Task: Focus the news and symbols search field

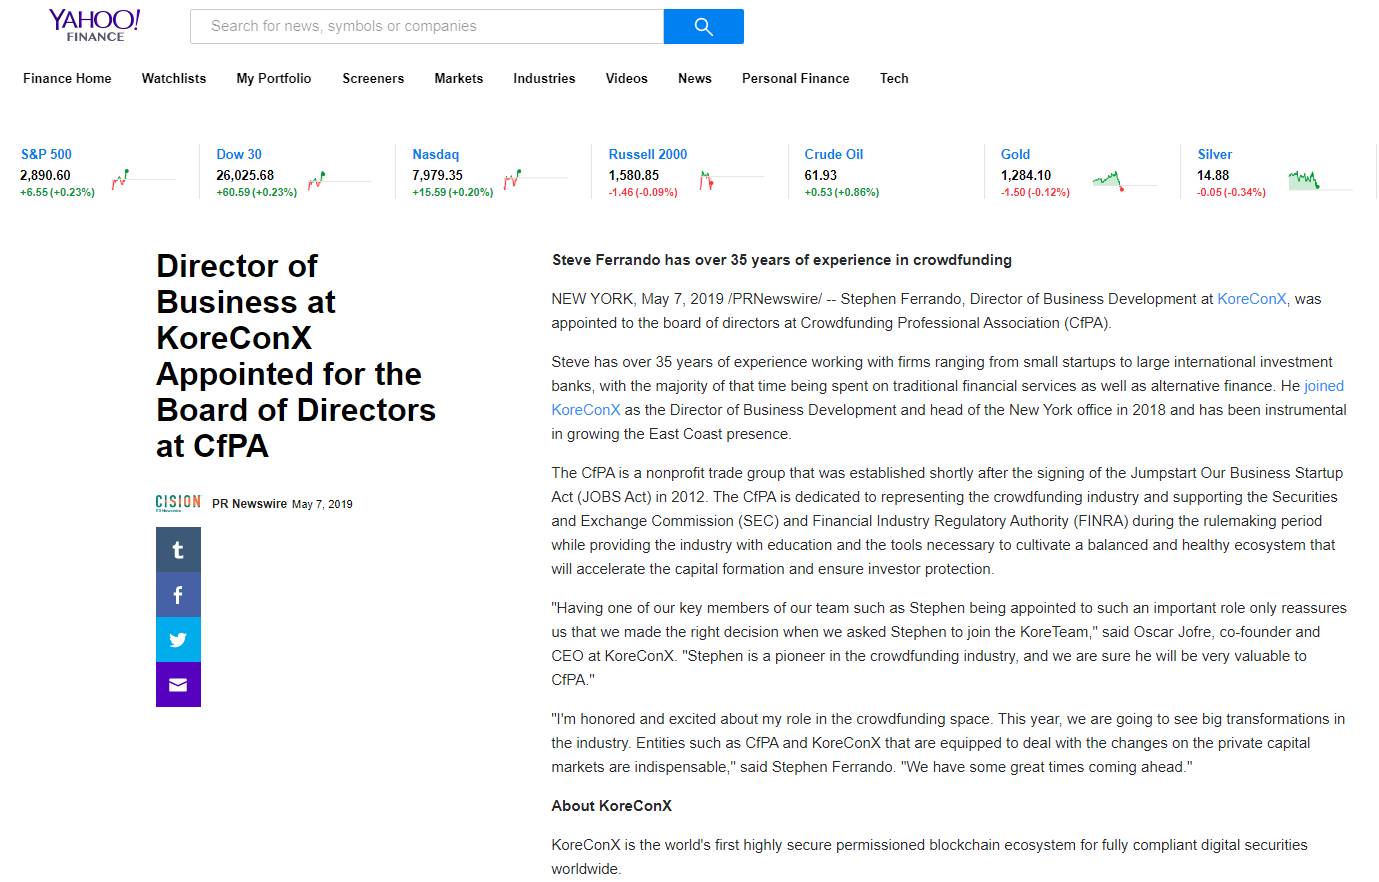Action: point(427,26)
